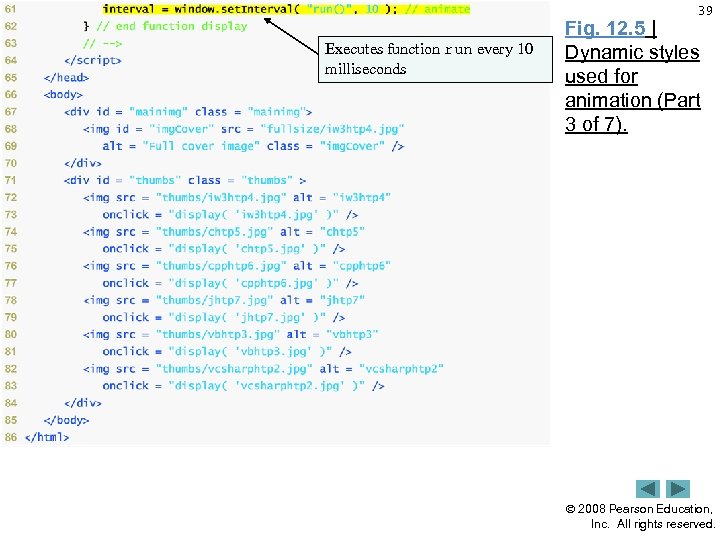
Task: Select the div id thumbs line
Action: point(185,180)
